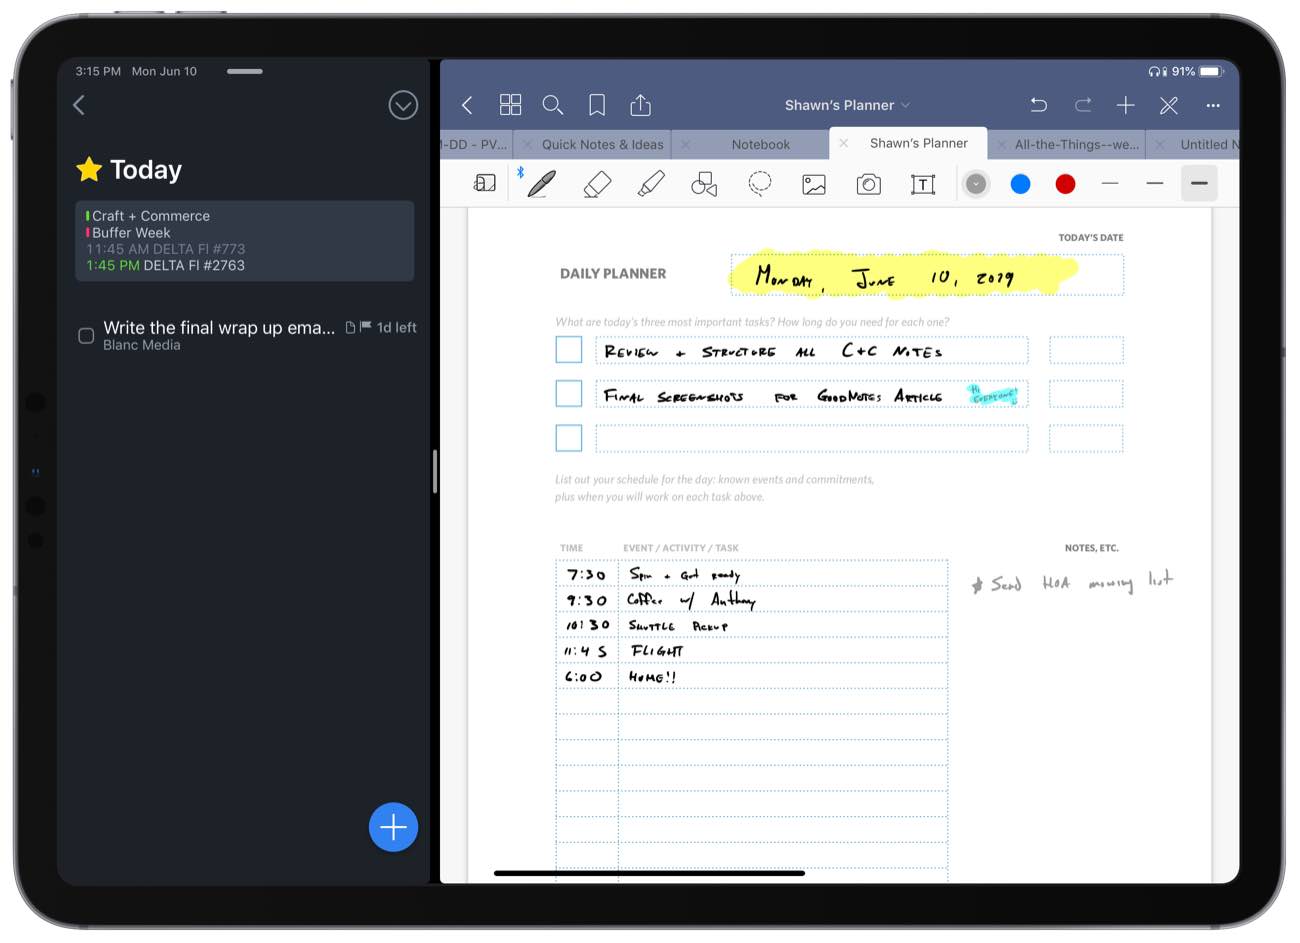Select the lasso selection tool

759,184
